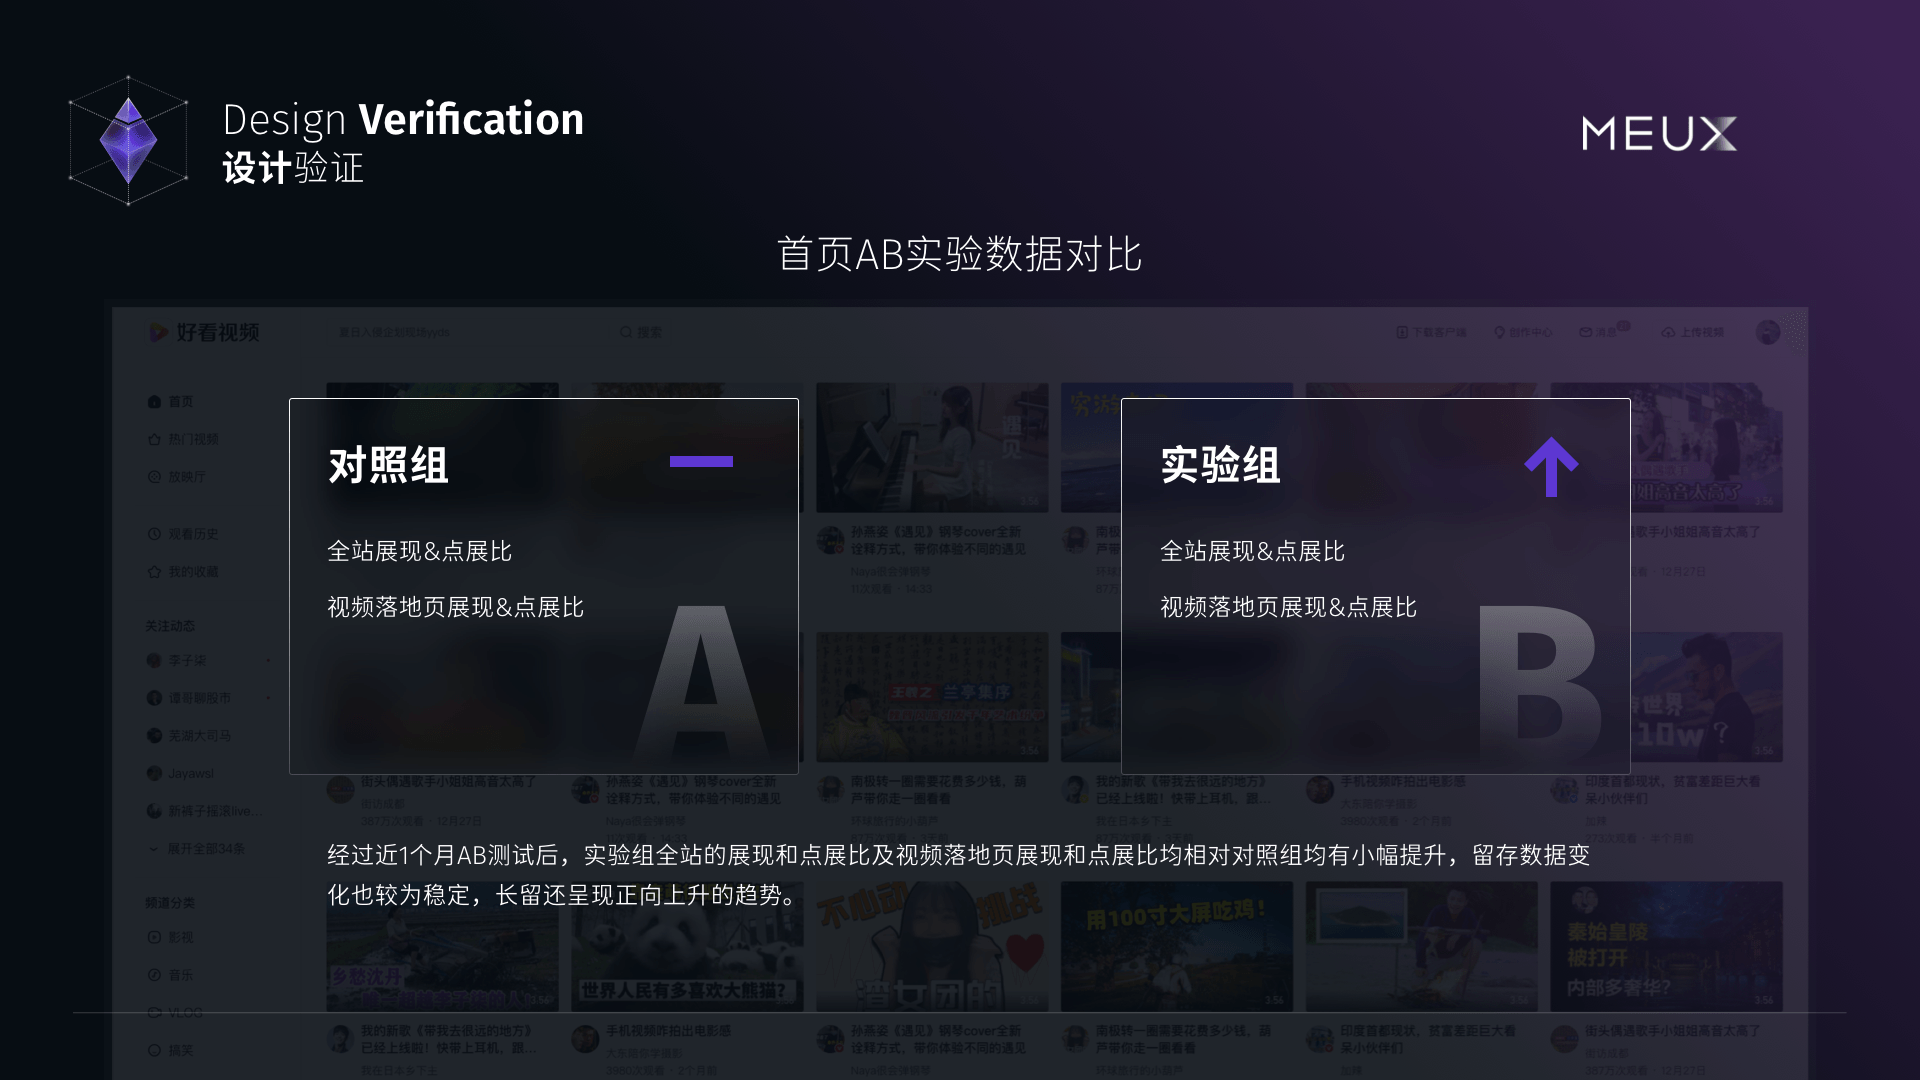Click the 好看视频 logo icon

pos(158,332)
